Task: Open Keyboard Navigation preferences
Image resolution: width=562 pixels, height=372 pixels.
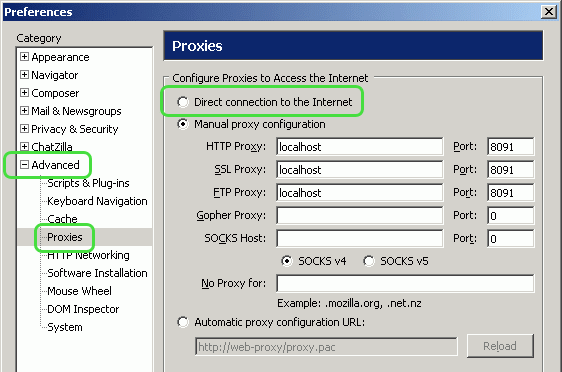Action: (x=97, y=201)
